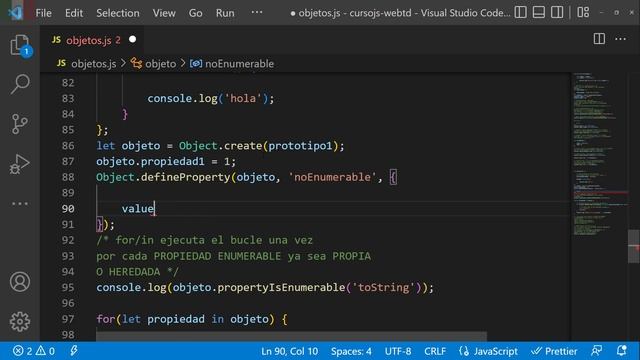Viewport: 640px width, 360px height.
Task: Click the feedback status bar icon
Action: (x=596, y=351)
